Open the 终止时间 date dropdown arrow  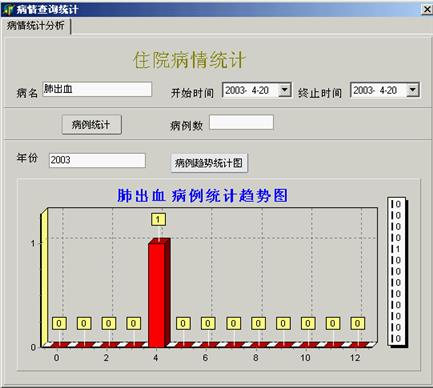click(x=413, y=90)
